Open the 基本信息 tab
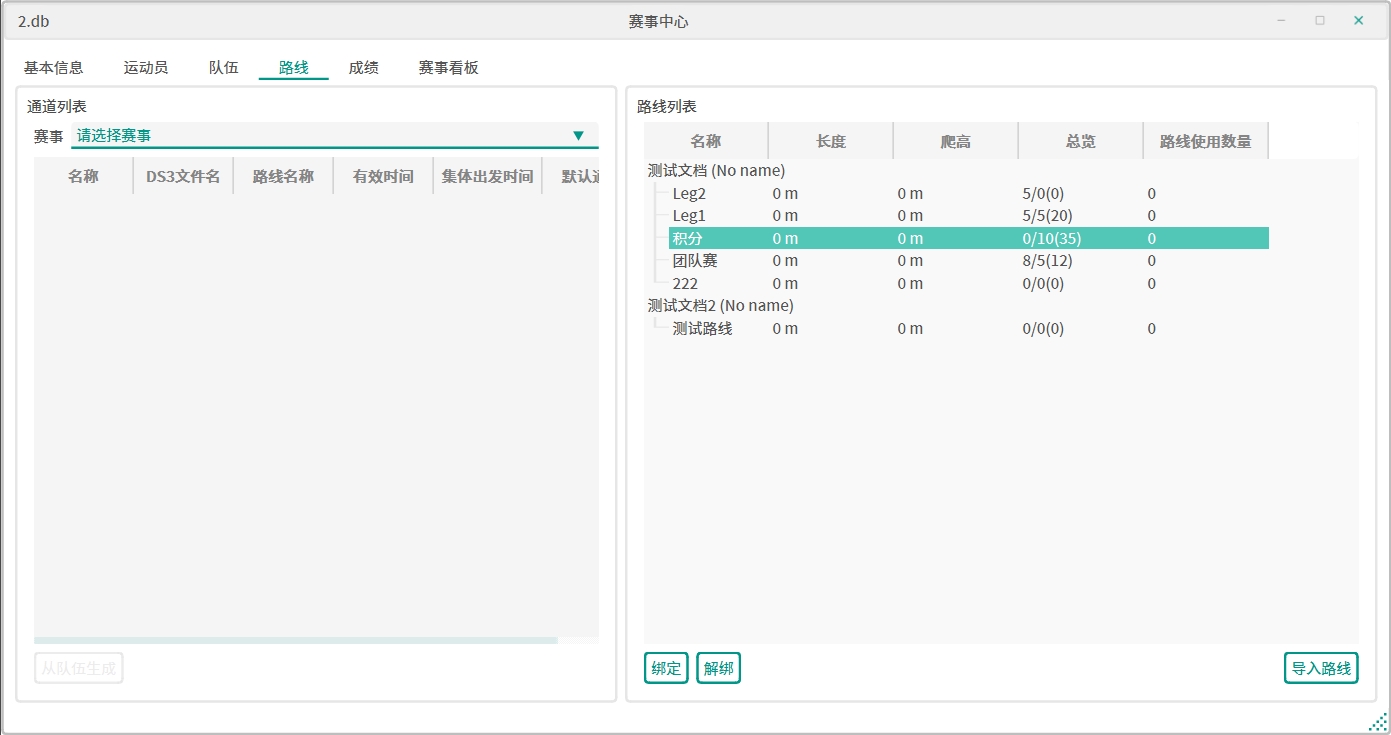Screen dimensions: 1391x735 click(54, 68)
